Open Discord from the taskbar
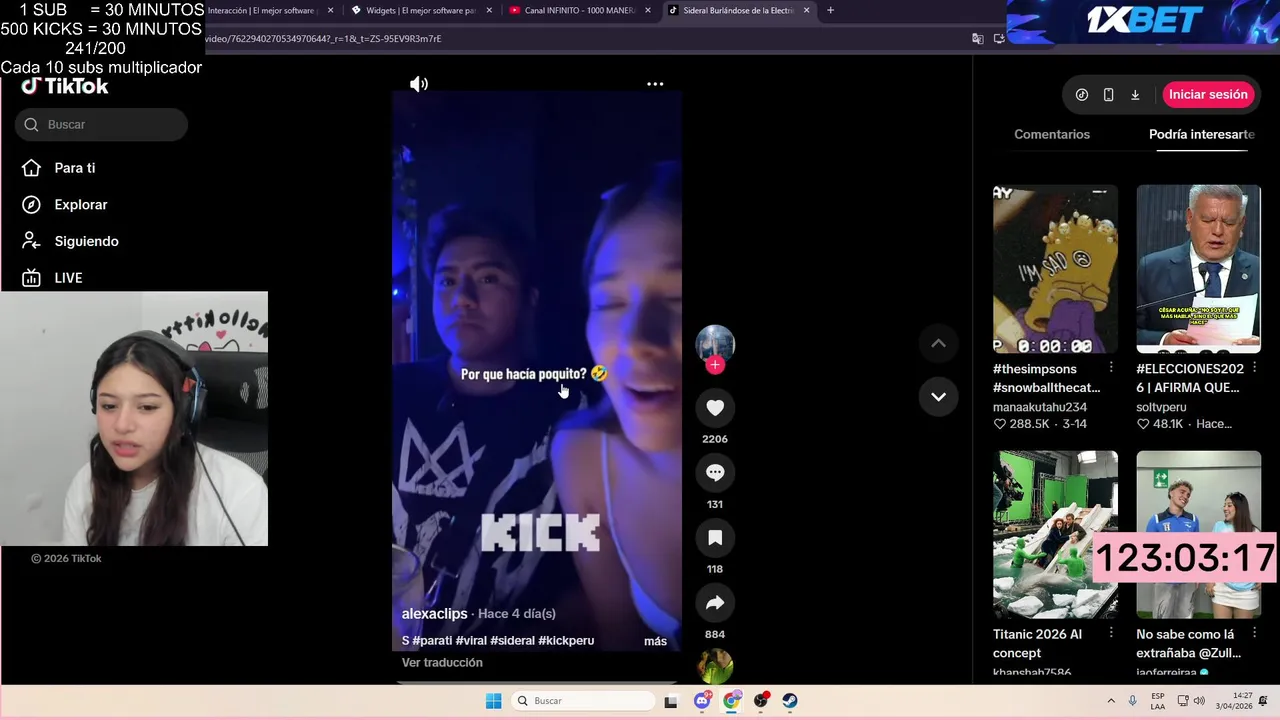 coord(702,700)
